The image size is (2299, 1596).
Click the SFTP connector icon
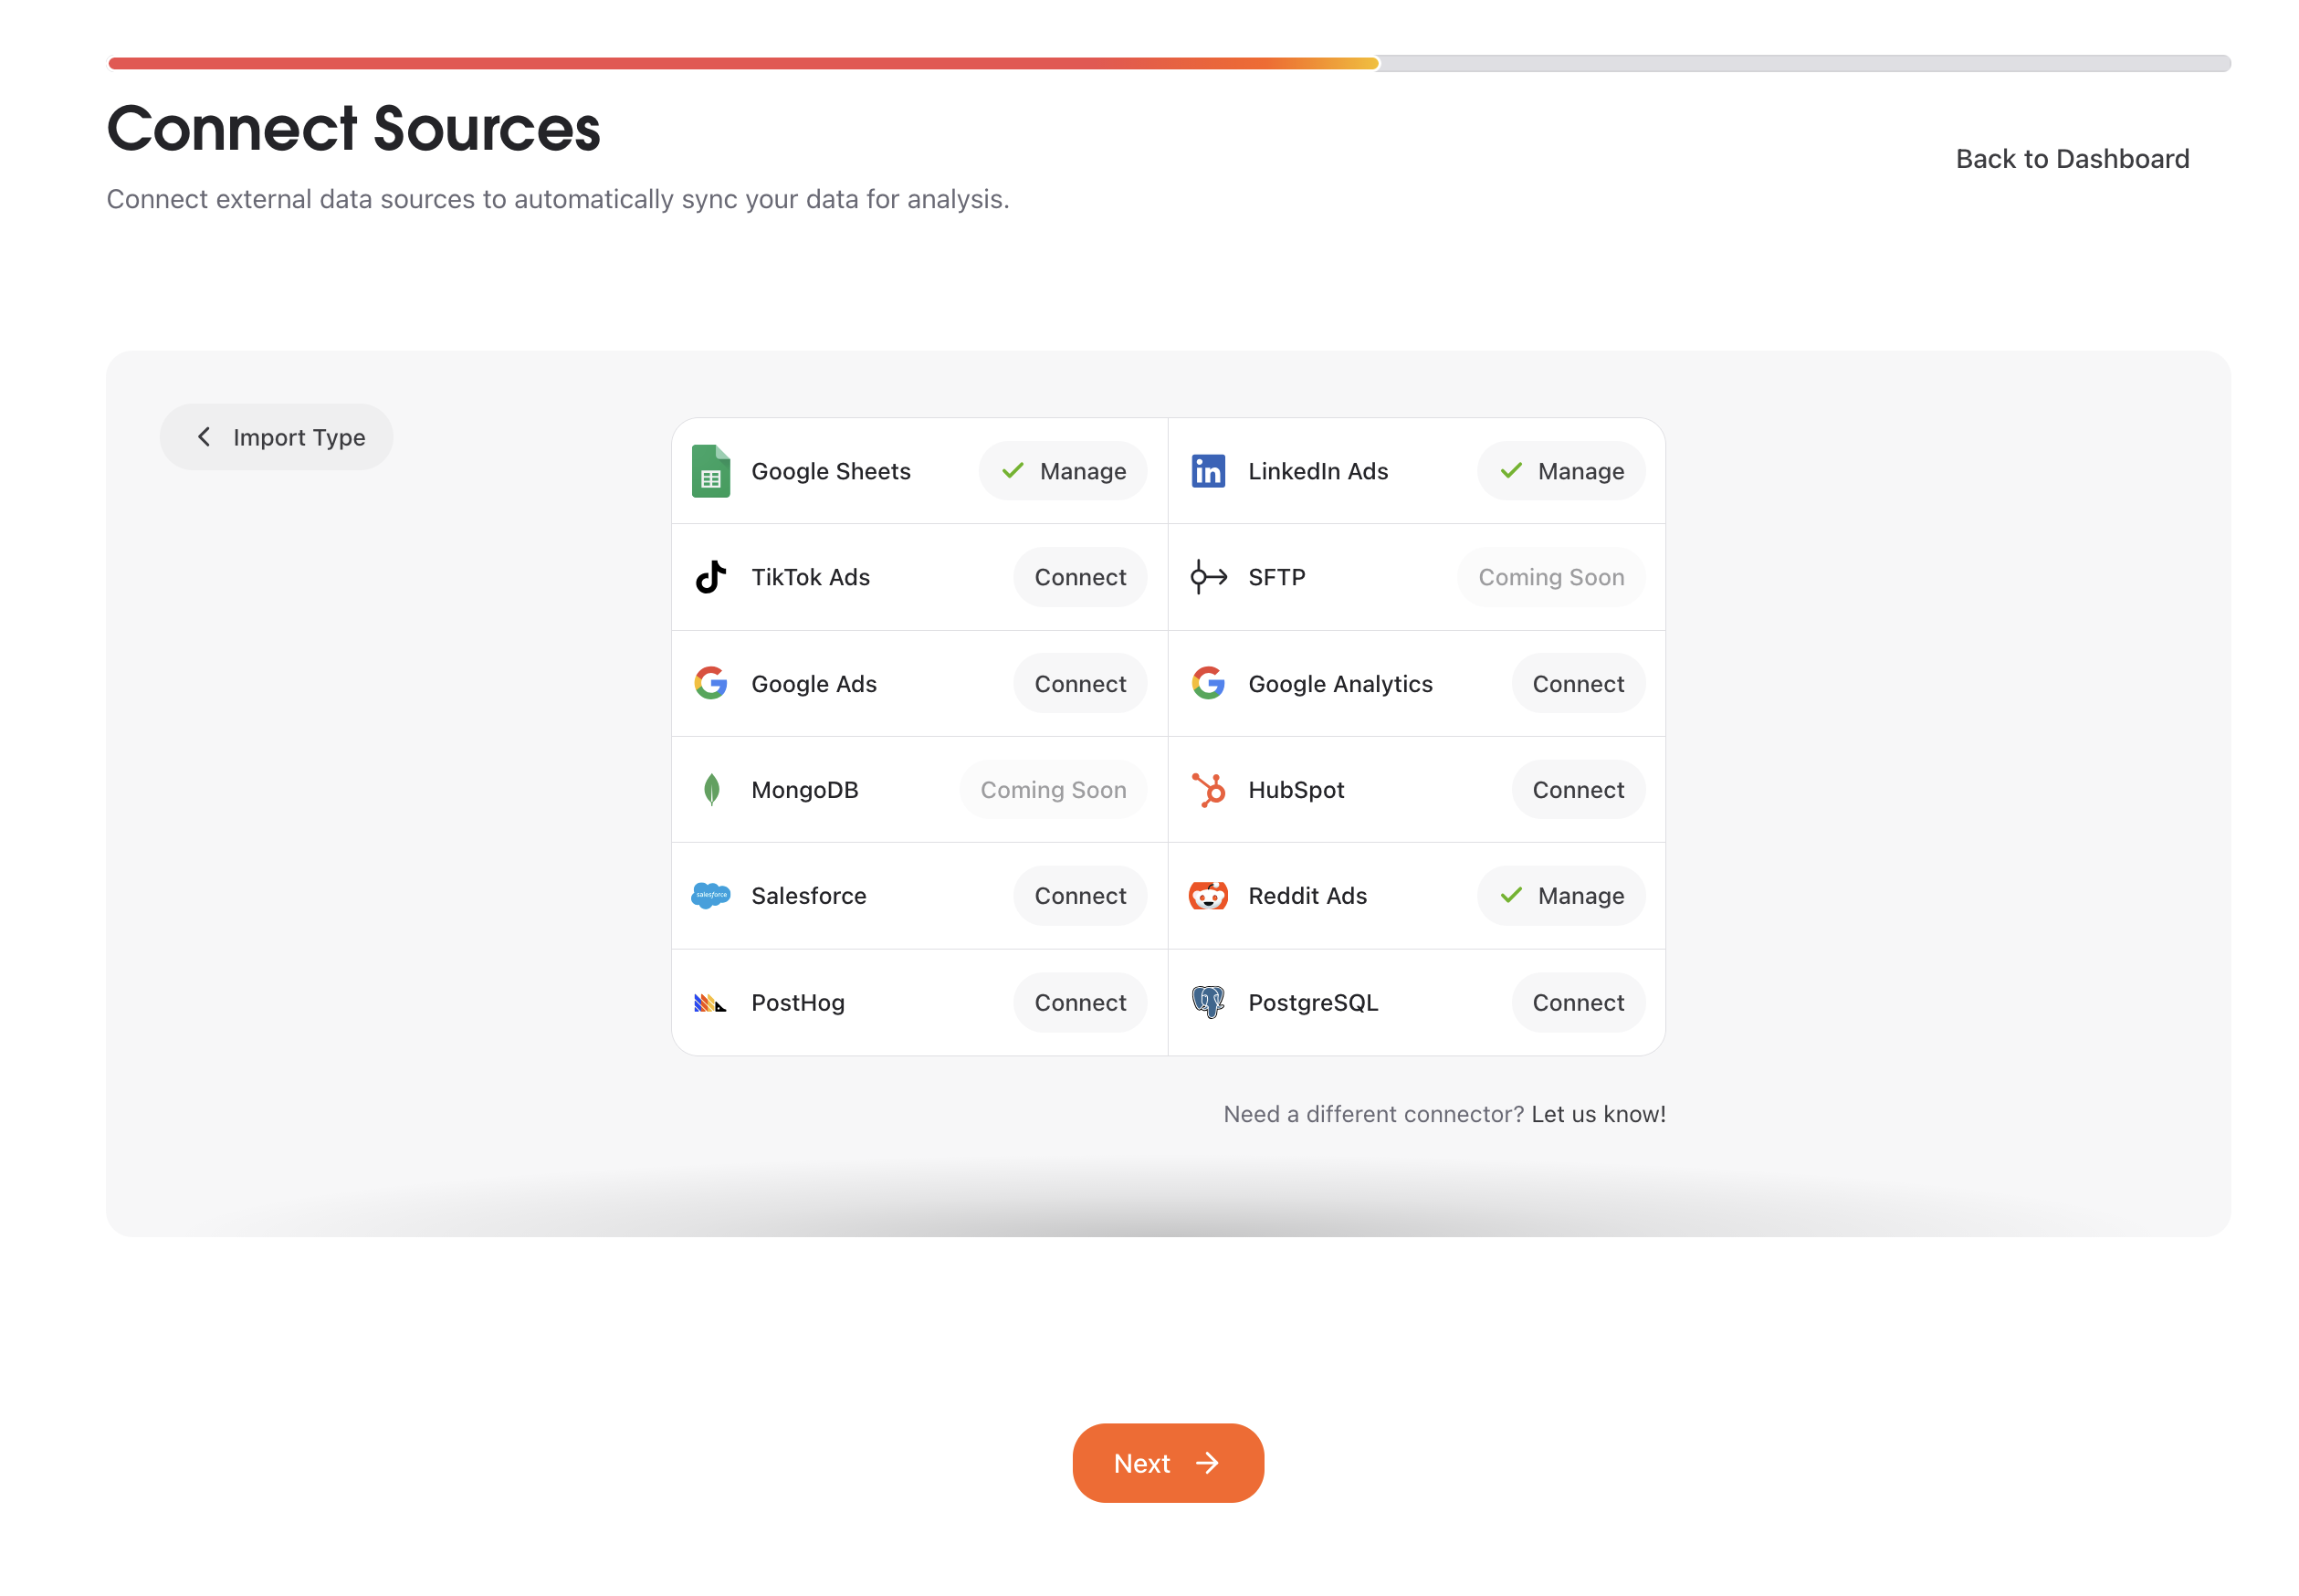pos(1208,577)
